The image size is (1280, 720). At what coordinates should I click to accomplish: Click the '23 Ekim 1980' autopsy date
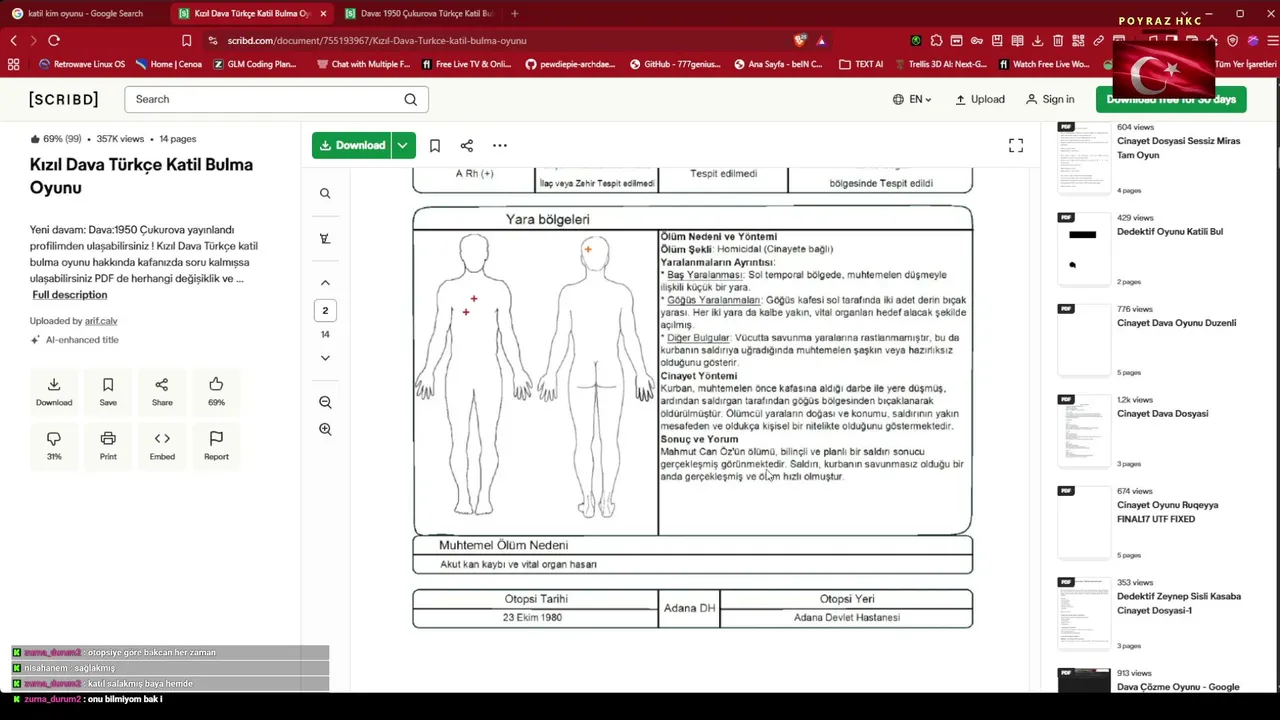(532, 617)
